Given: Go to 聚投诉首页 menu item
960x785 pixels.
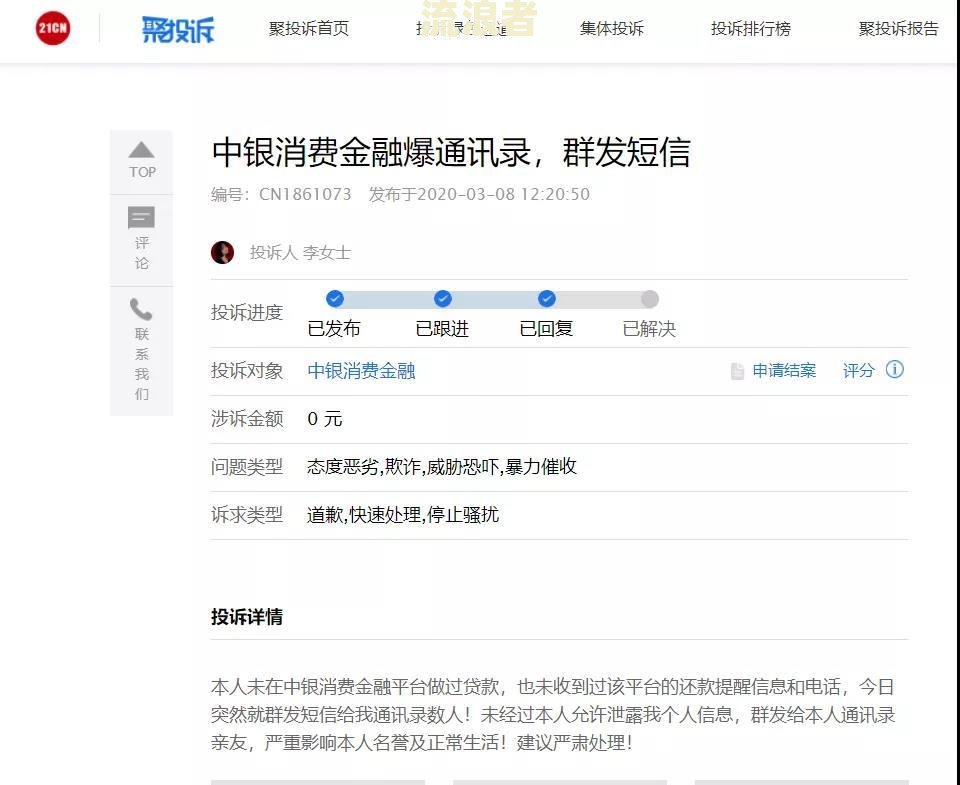Looking at the screenshot, I should 309,28.
